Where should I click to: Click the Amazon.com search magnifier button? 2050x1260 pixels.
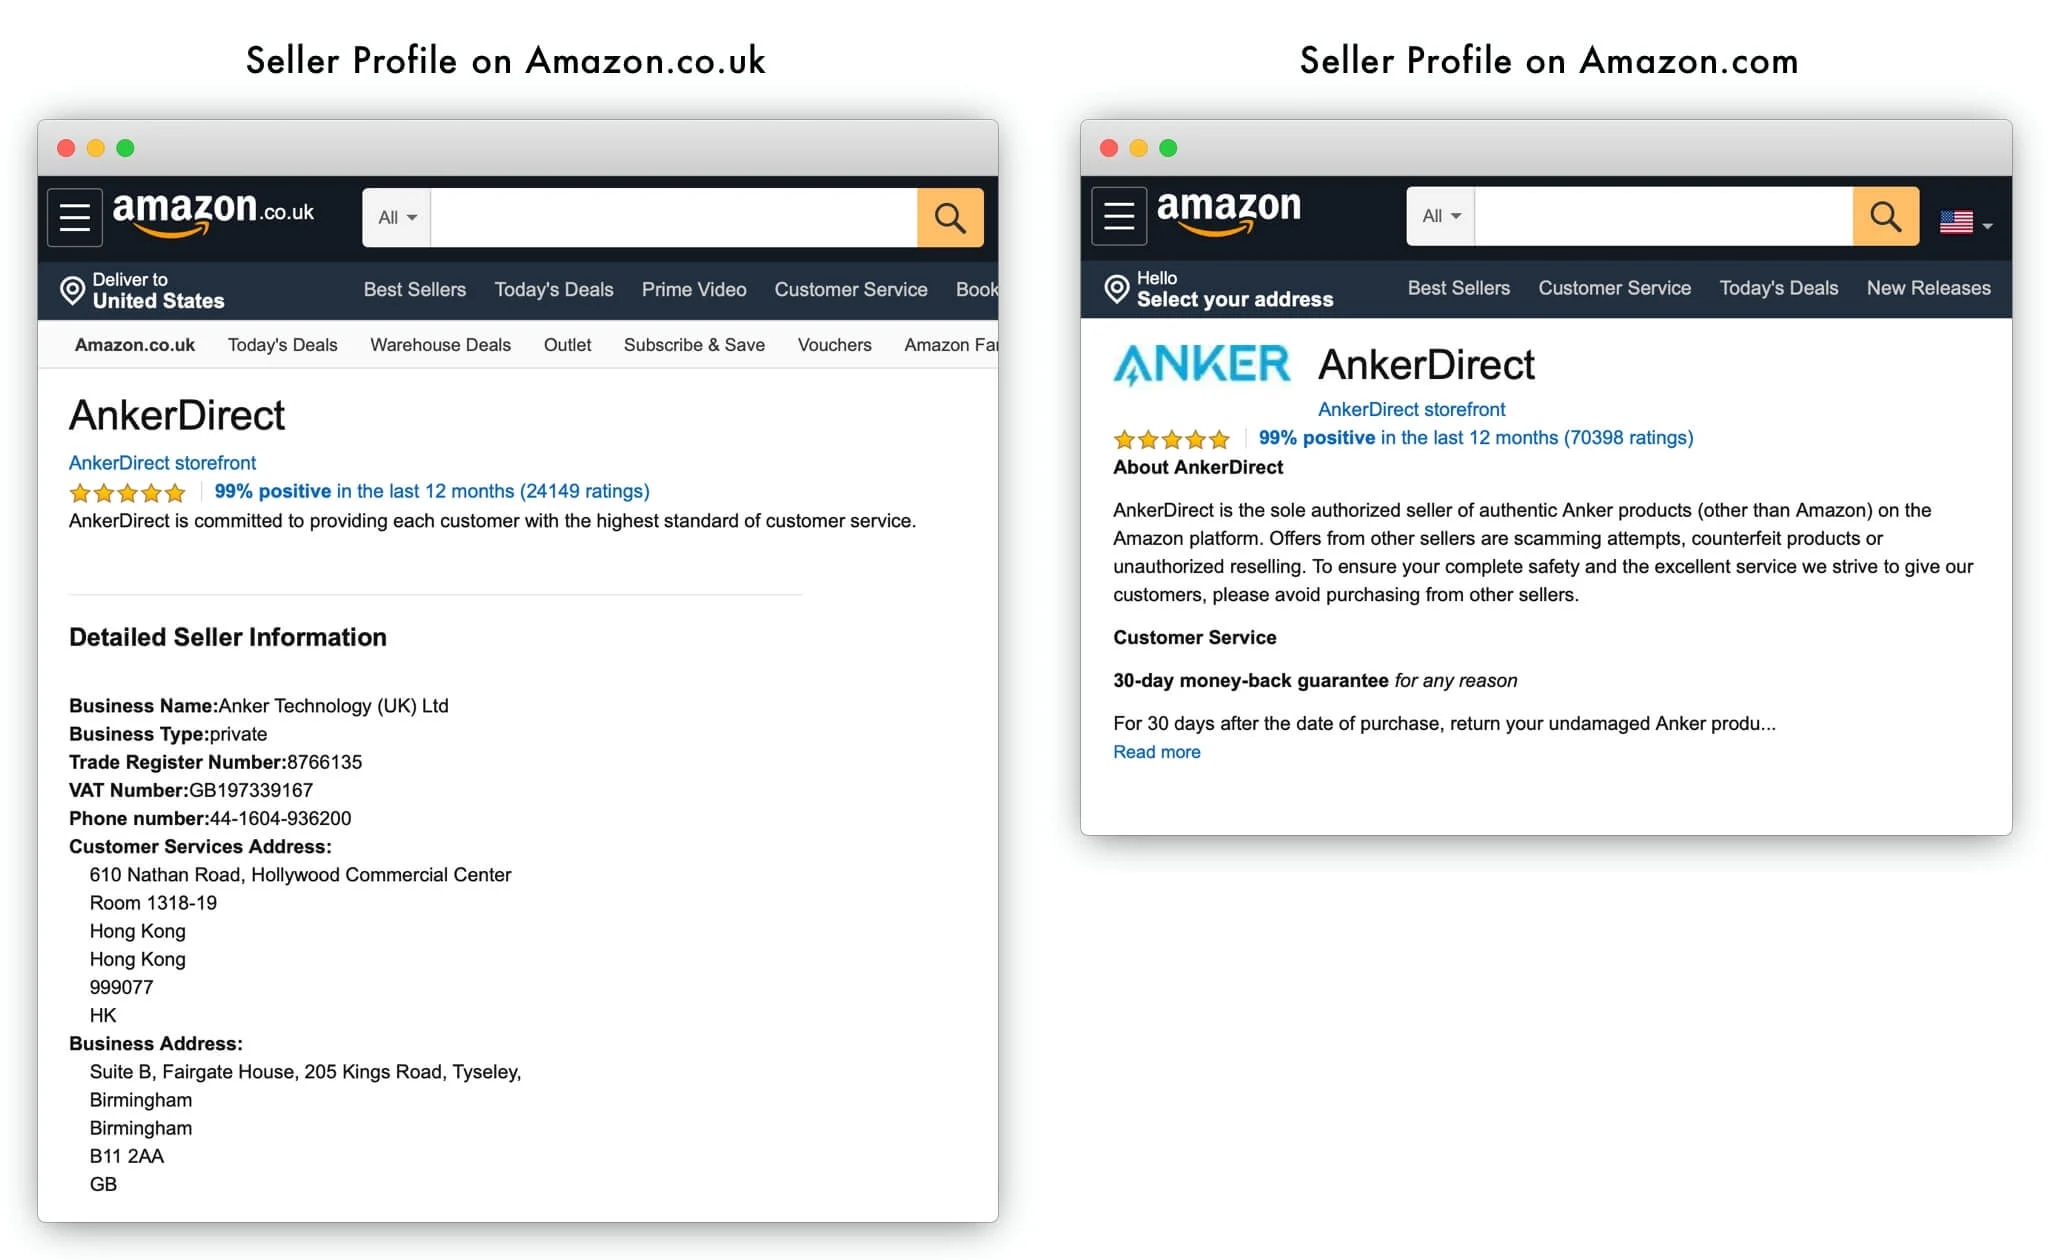point(1885,215)
